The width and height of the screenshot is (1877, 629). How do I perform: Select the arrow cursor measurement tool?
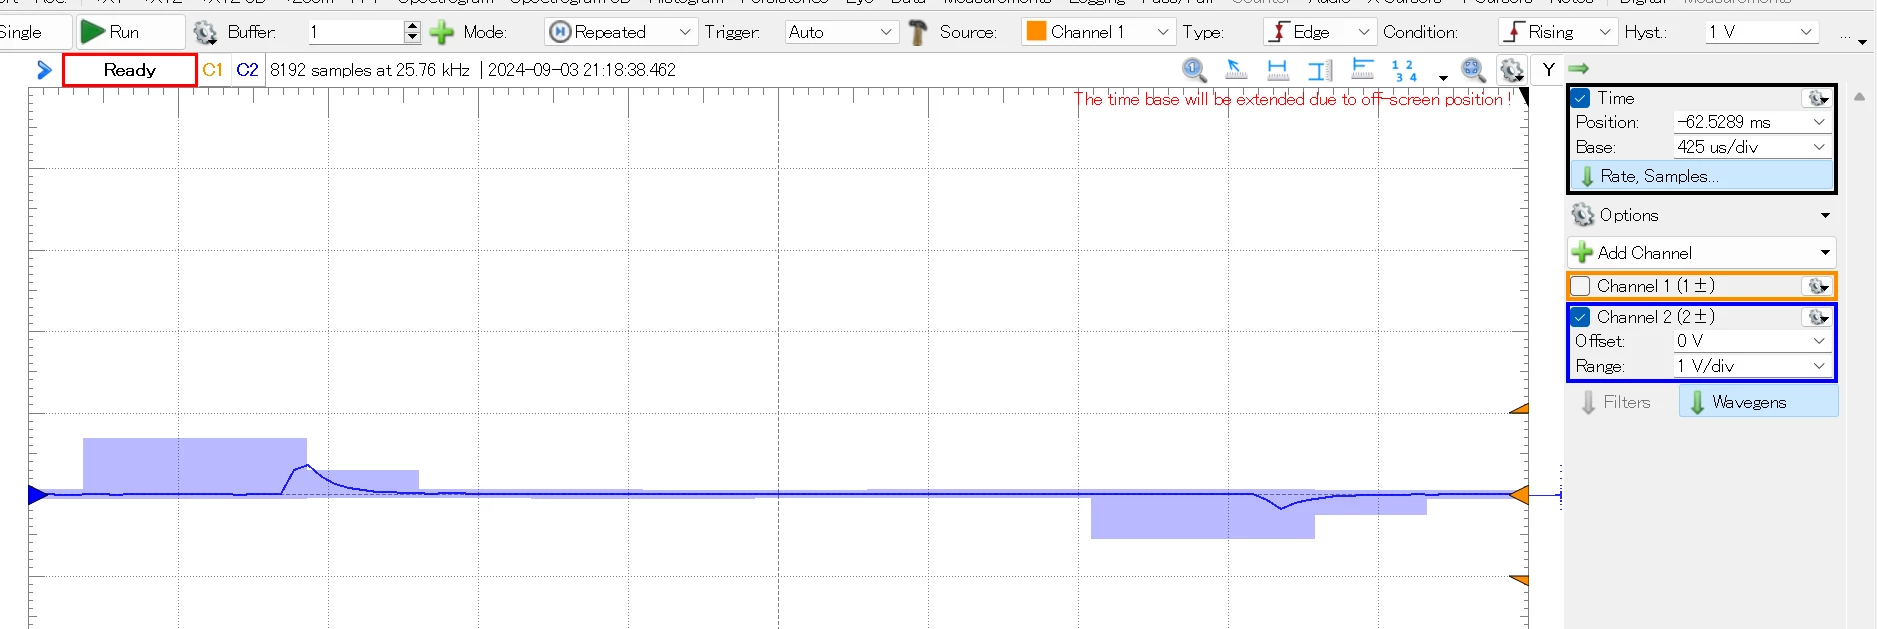1236,70
